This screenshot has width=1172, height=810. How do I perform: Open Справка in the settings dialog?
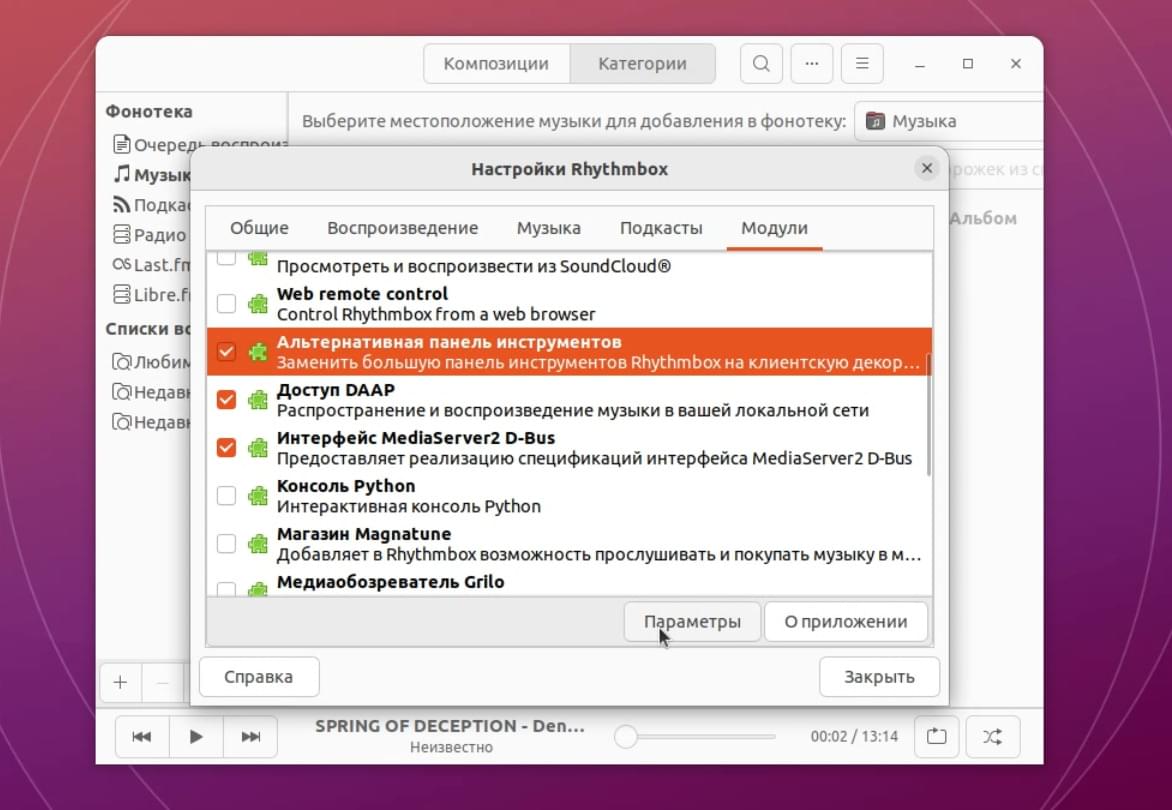point(259,677)
